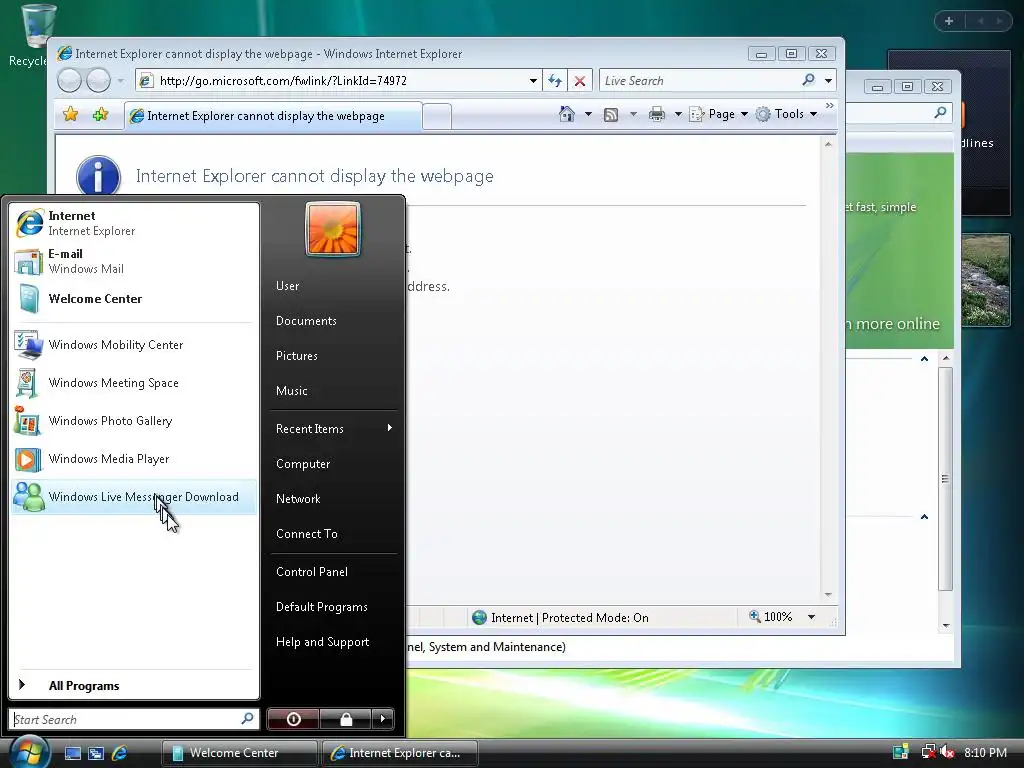The image size is (1024, 768).
Task: Click IE page scrollbar down arrow
Action: [828, 594]
